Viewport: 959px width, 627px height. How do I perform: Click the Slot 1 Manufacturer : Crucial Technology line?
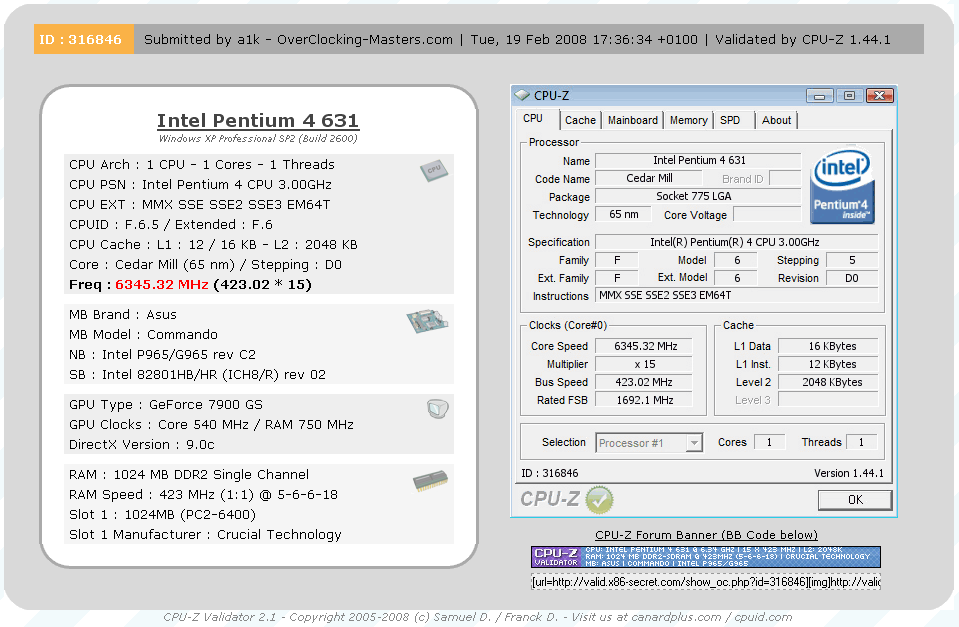click(x=205, y=535)
